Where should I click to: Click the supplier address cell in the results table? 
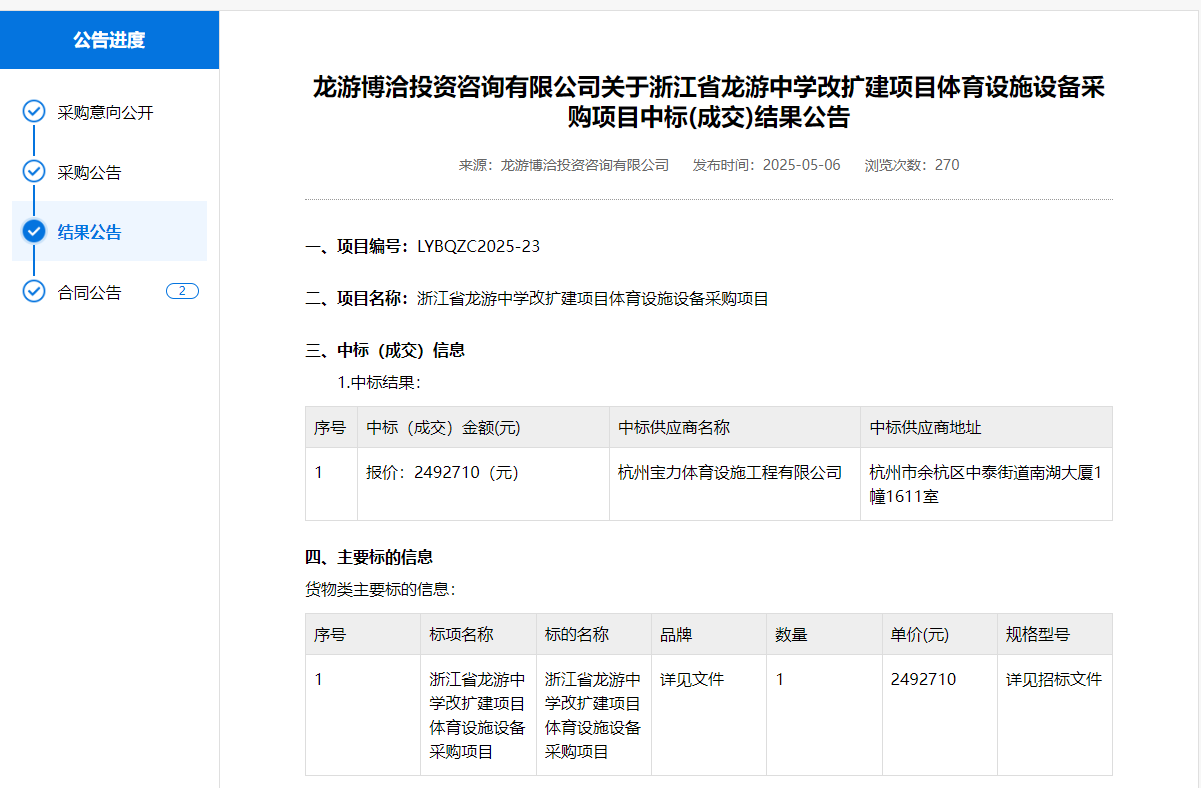point(984,484)
